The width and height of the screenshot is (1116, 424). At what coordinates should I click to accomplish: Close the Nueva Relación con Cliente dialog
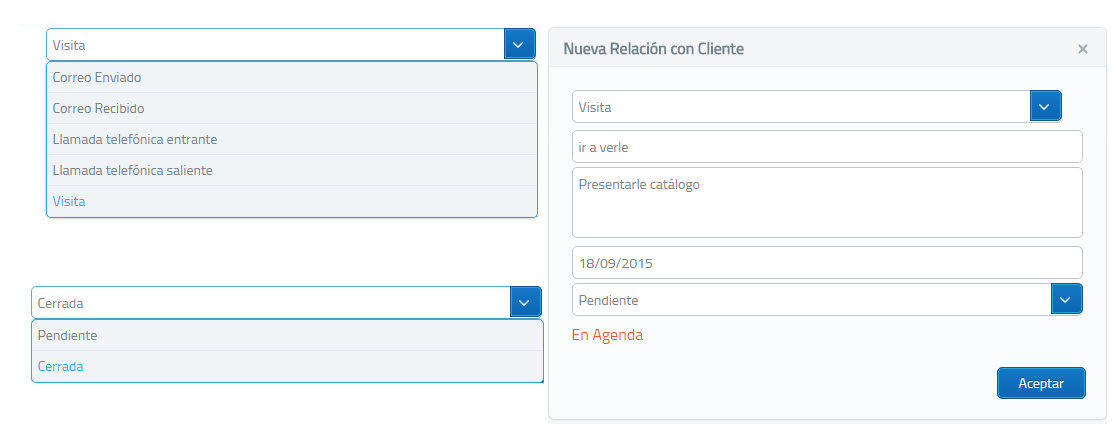[x=1083, y=48]
